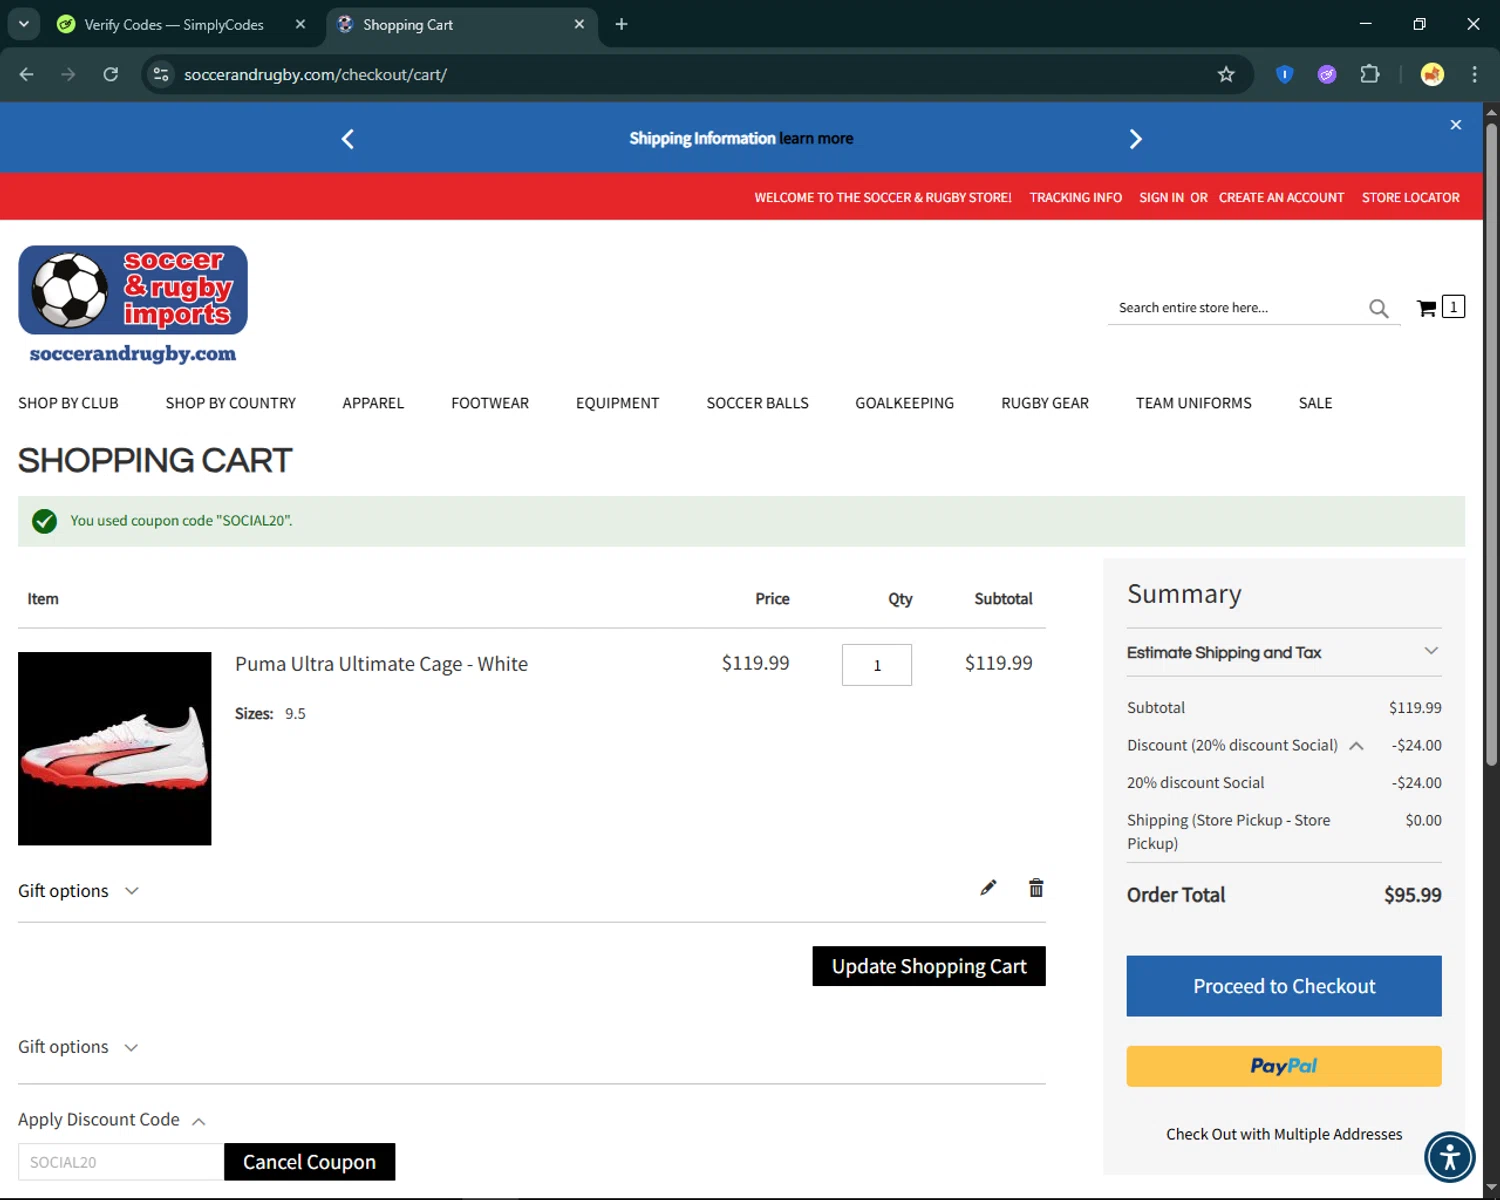Click Proceed to Checkout

point(1284,986)
